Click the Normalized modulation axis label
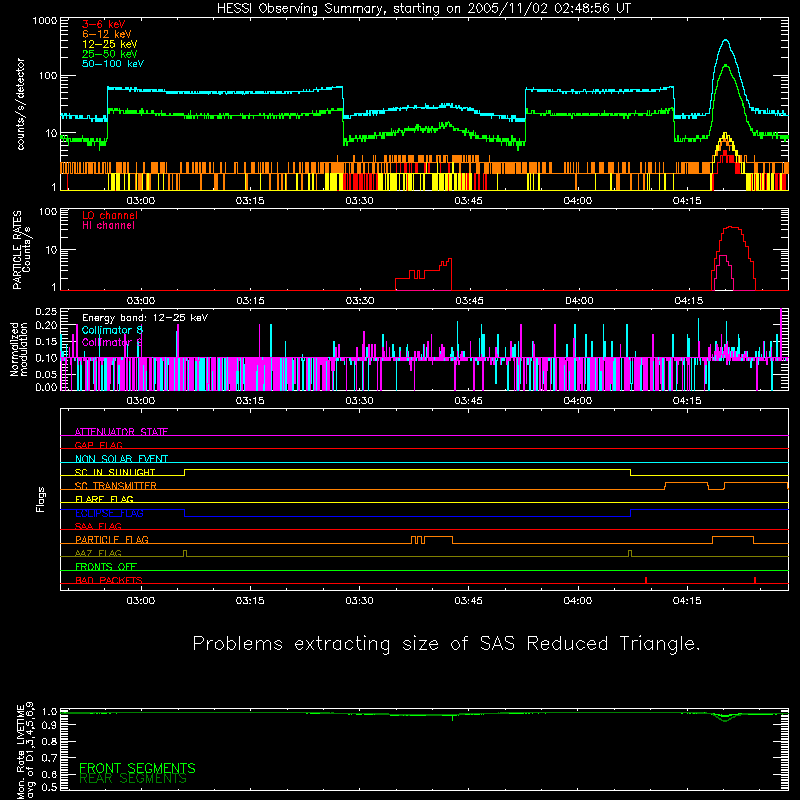Screen dimensions: 800x800 click(x=19, y=349)
